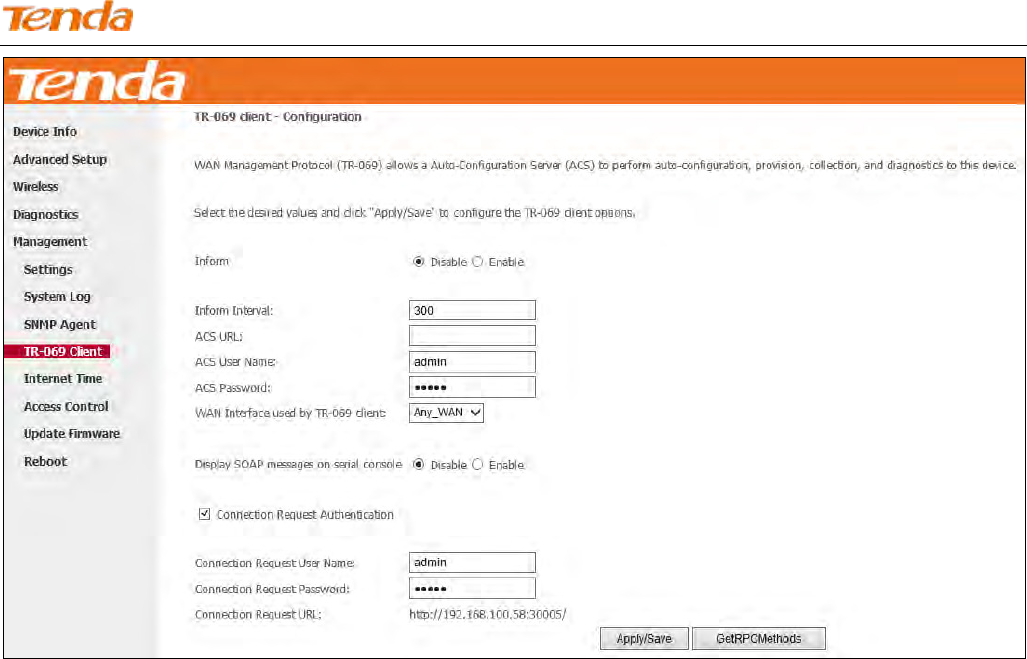Click the ACS Password field
Screen dimensions: 1027x659
click(x=472, y=387)
